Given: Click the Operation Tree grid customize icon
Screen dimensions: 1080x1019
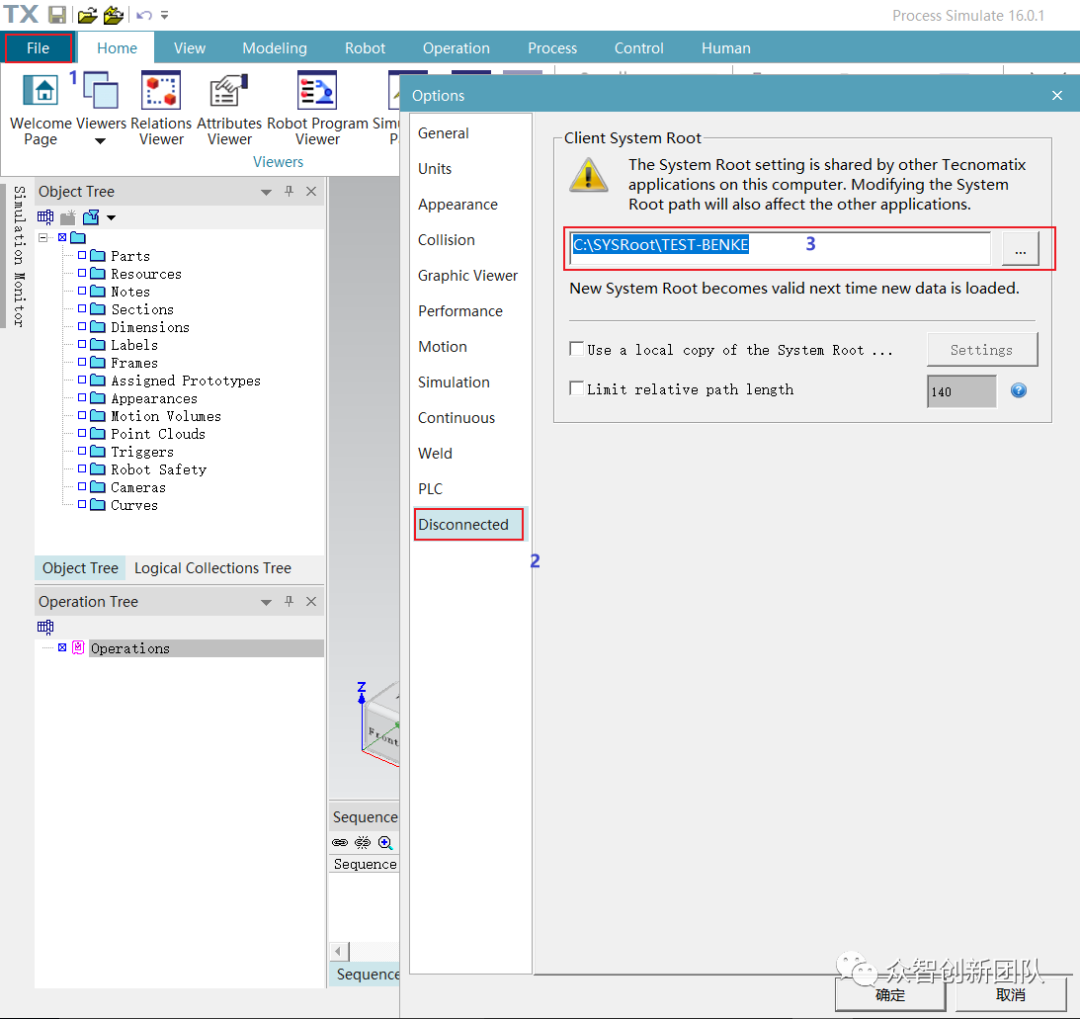Looking at the screenshot, I should point(45,626).
